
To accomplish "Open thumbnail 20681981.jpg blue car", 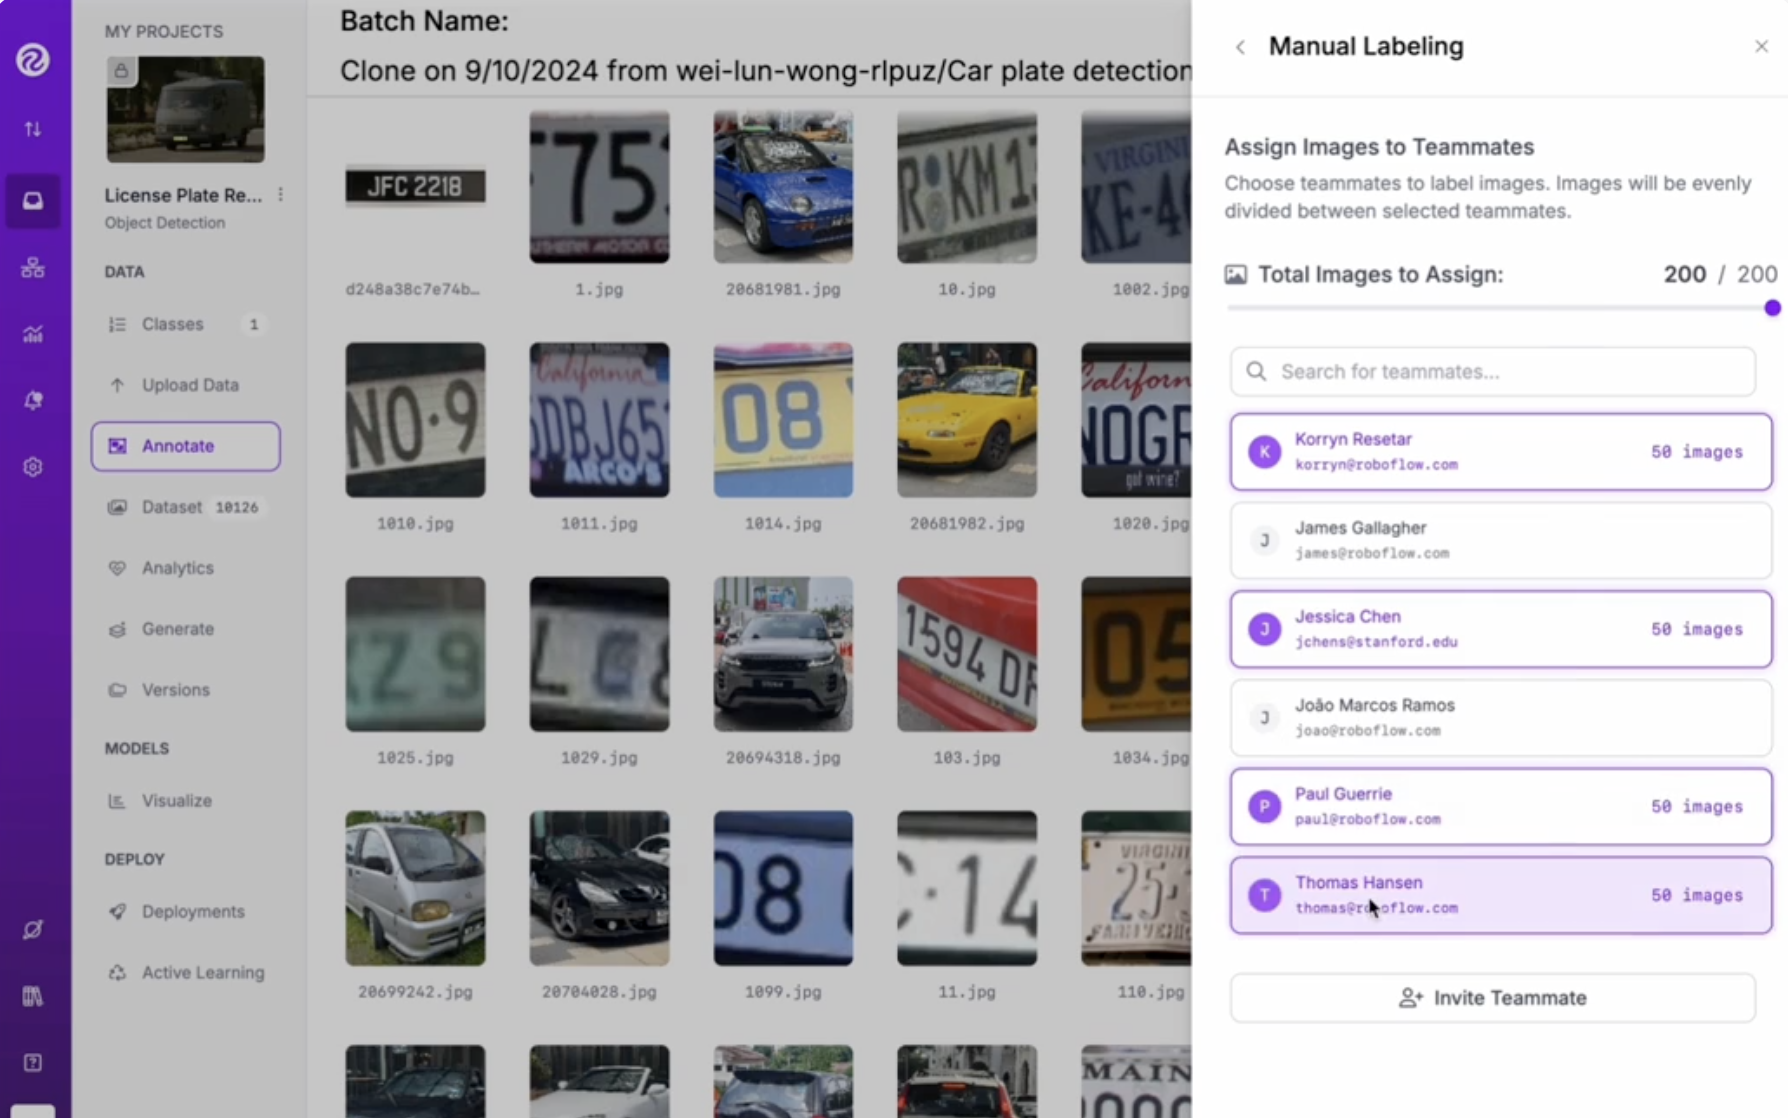I will pyautogui.click(x=783, y=187).
